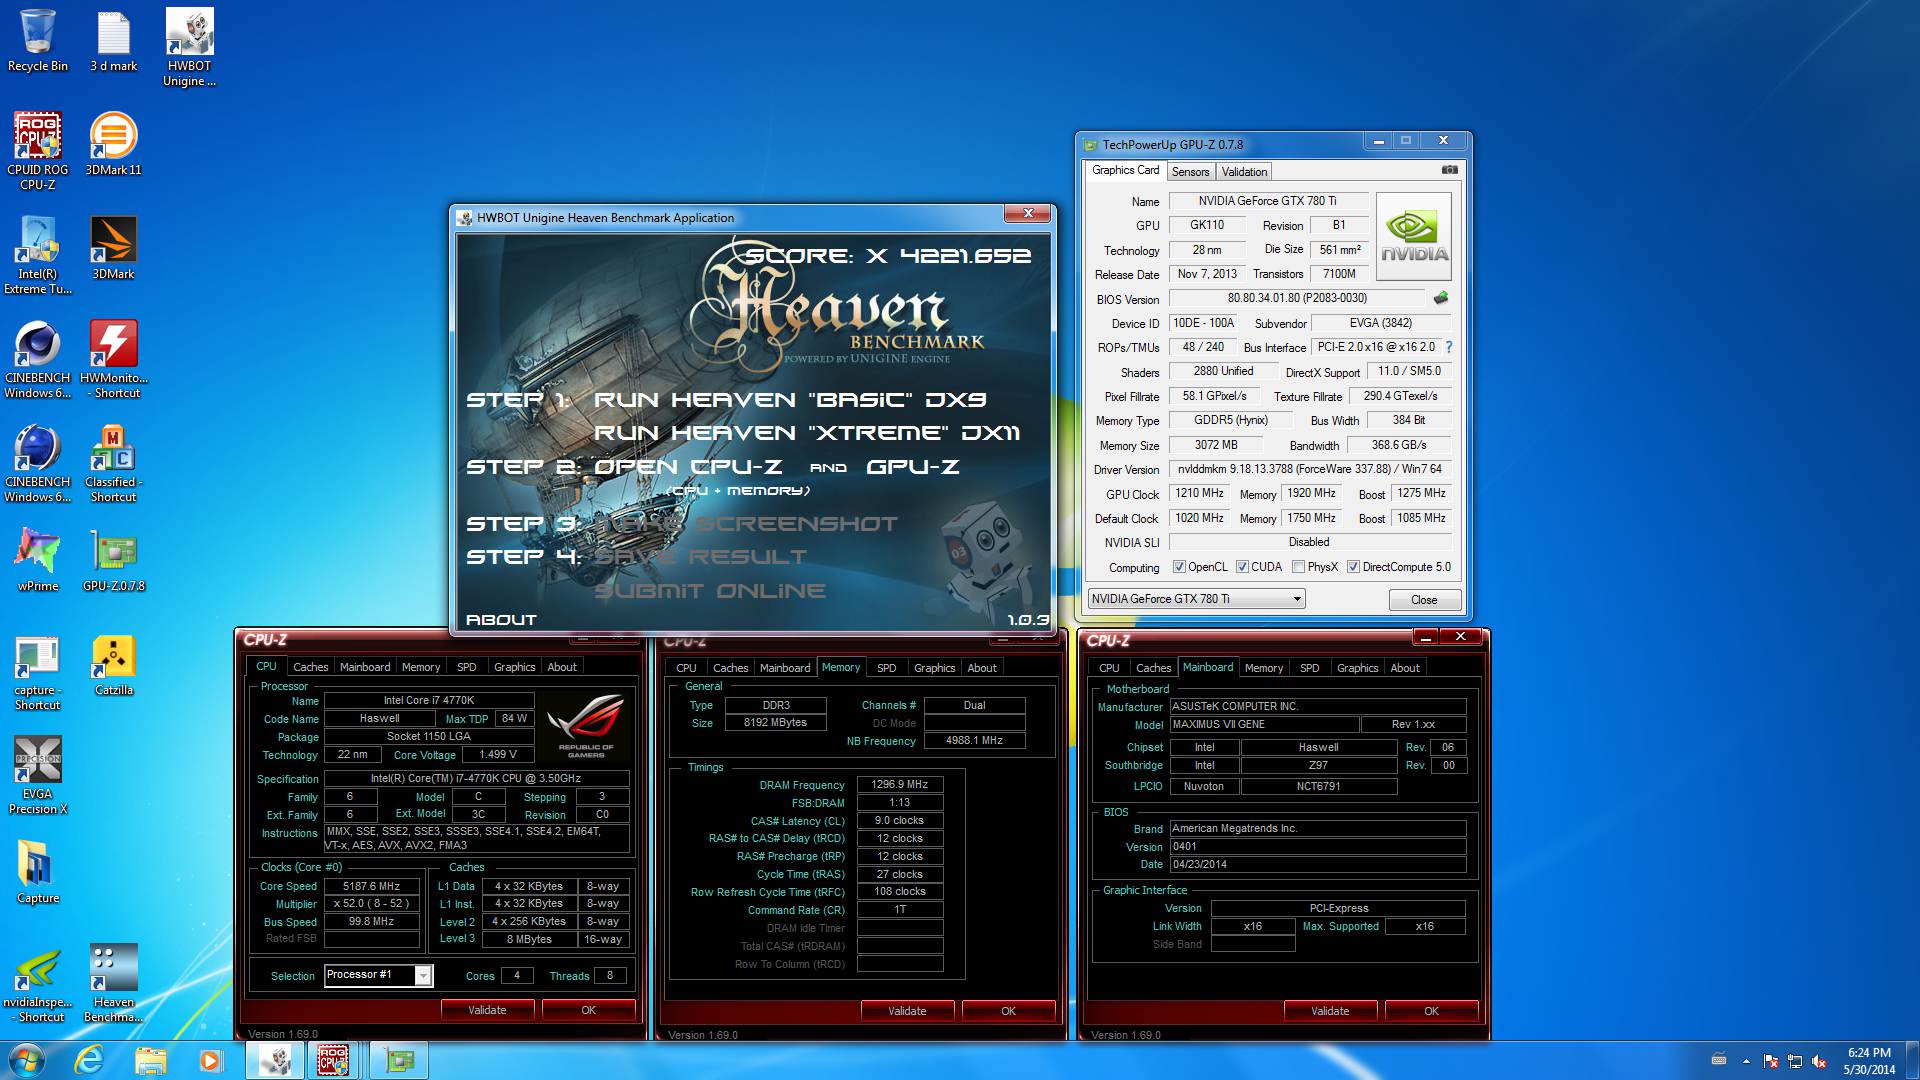This screenshot has width=1920, height=1080.
Task: Open EVGA Precision X desktop icon
Action: 38,775
